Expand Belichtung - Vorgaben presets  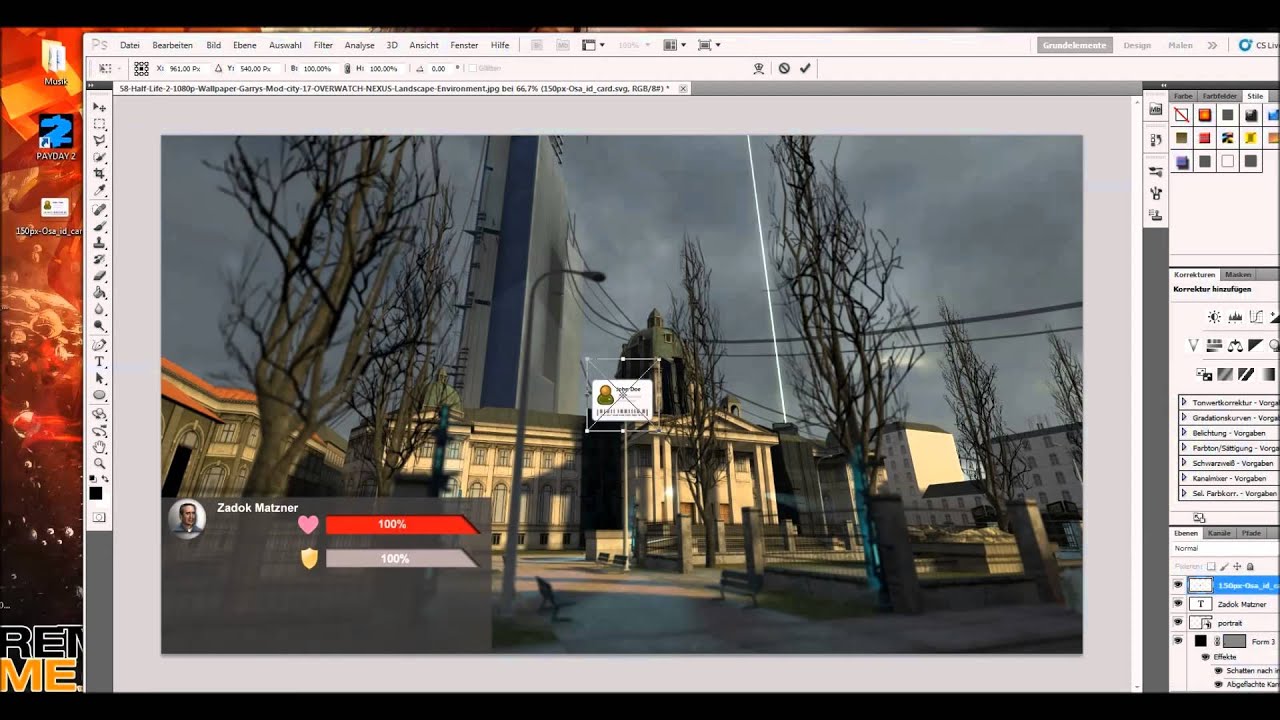tap(1184, 433)
